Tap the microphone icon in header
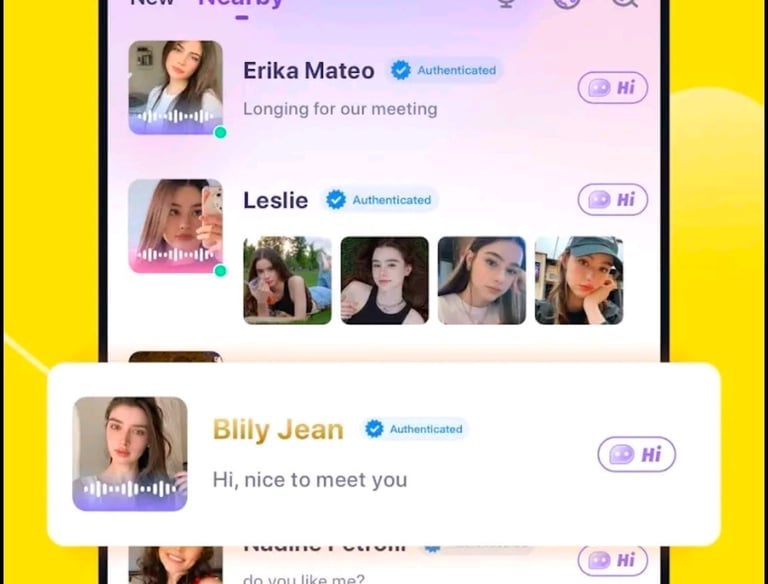The image size is (768, 584). 506,2
